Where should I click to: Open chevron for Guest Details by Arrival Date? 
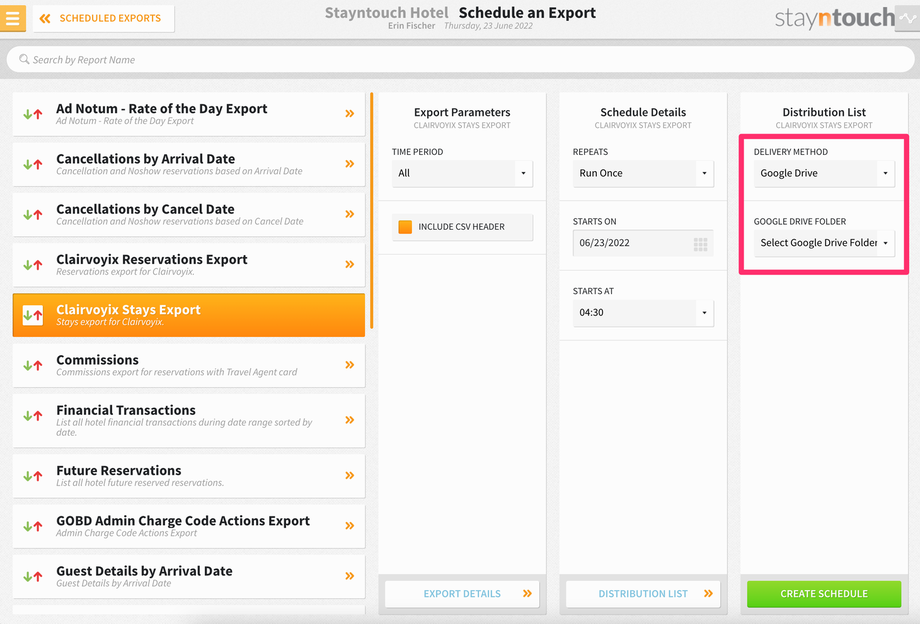point(350,576)
